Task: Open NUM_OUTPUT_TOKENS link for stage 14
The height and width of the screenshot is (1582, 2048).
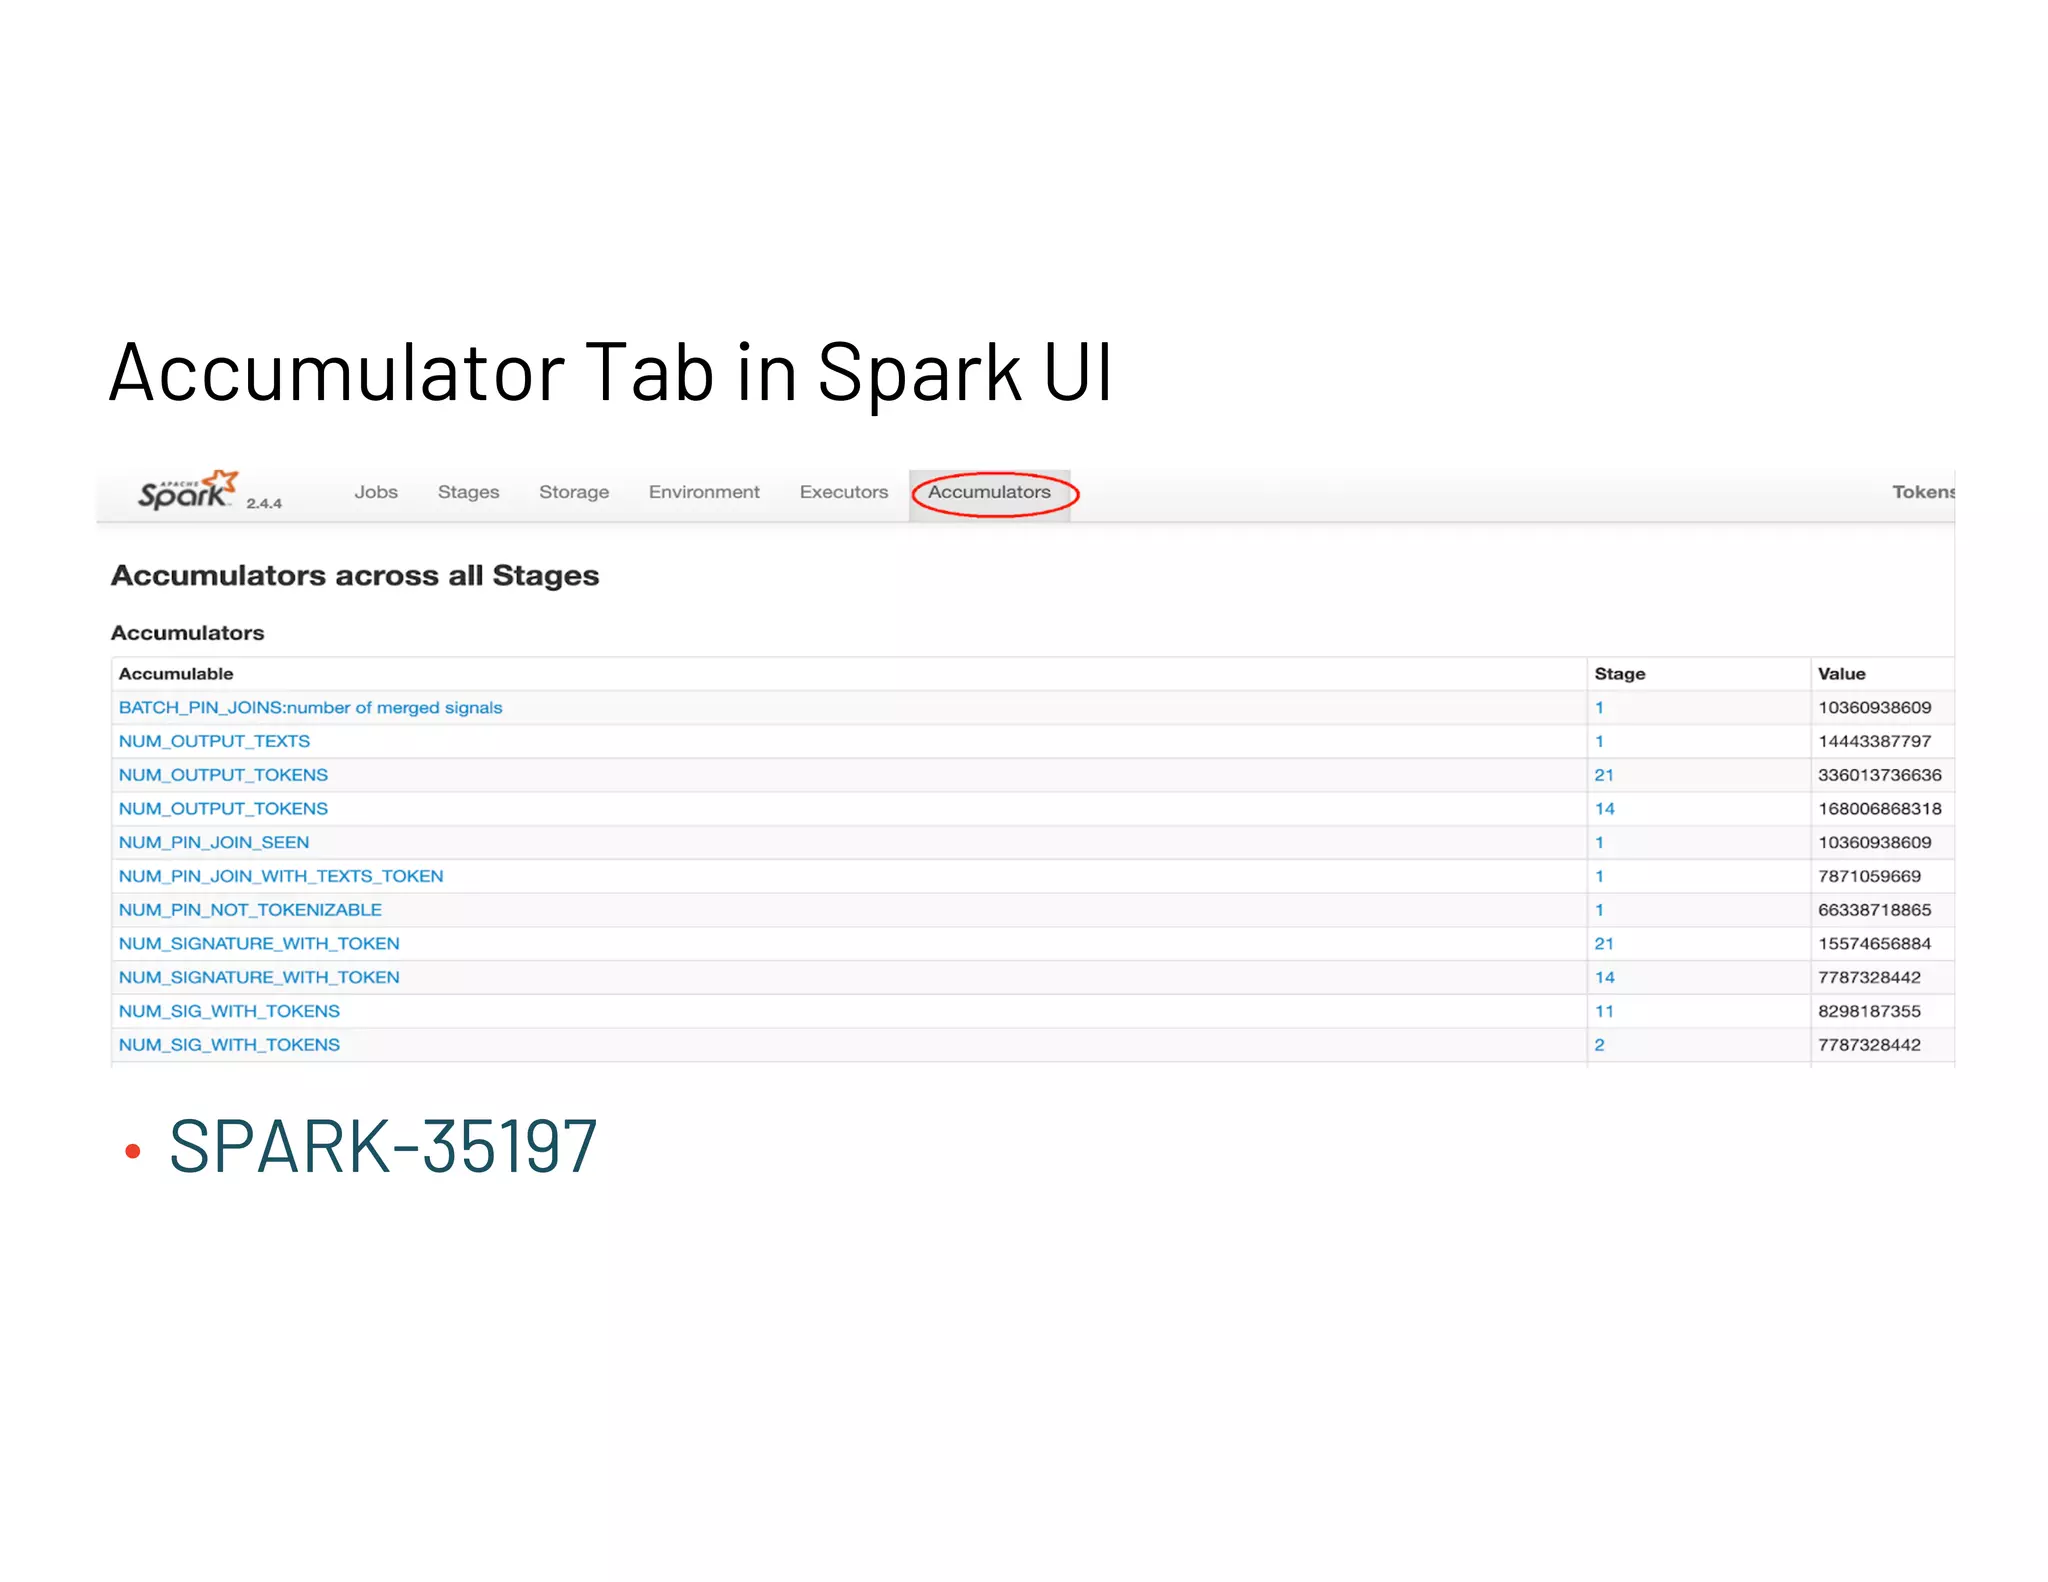Action: [223, 809]
